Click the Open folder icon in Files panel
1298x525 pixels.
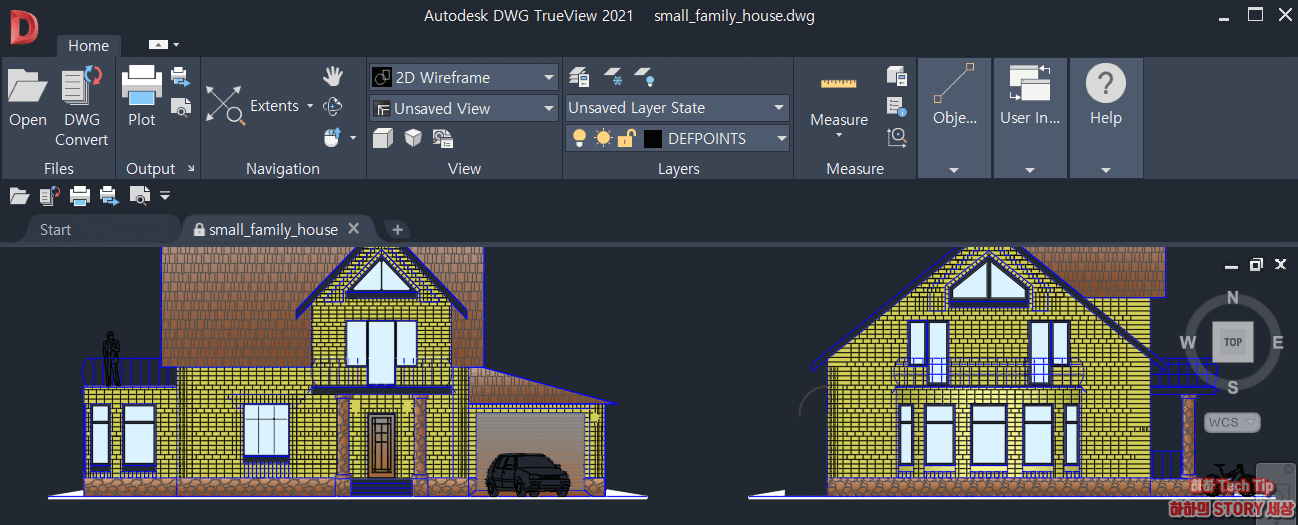click(28, 86)
